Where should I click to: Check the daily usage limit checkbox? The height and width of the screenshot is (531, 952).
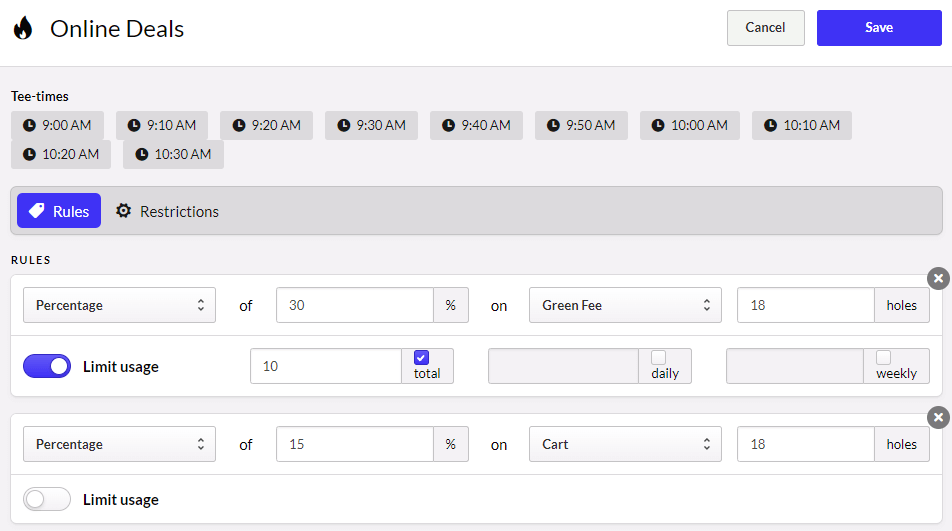point(658,357)
